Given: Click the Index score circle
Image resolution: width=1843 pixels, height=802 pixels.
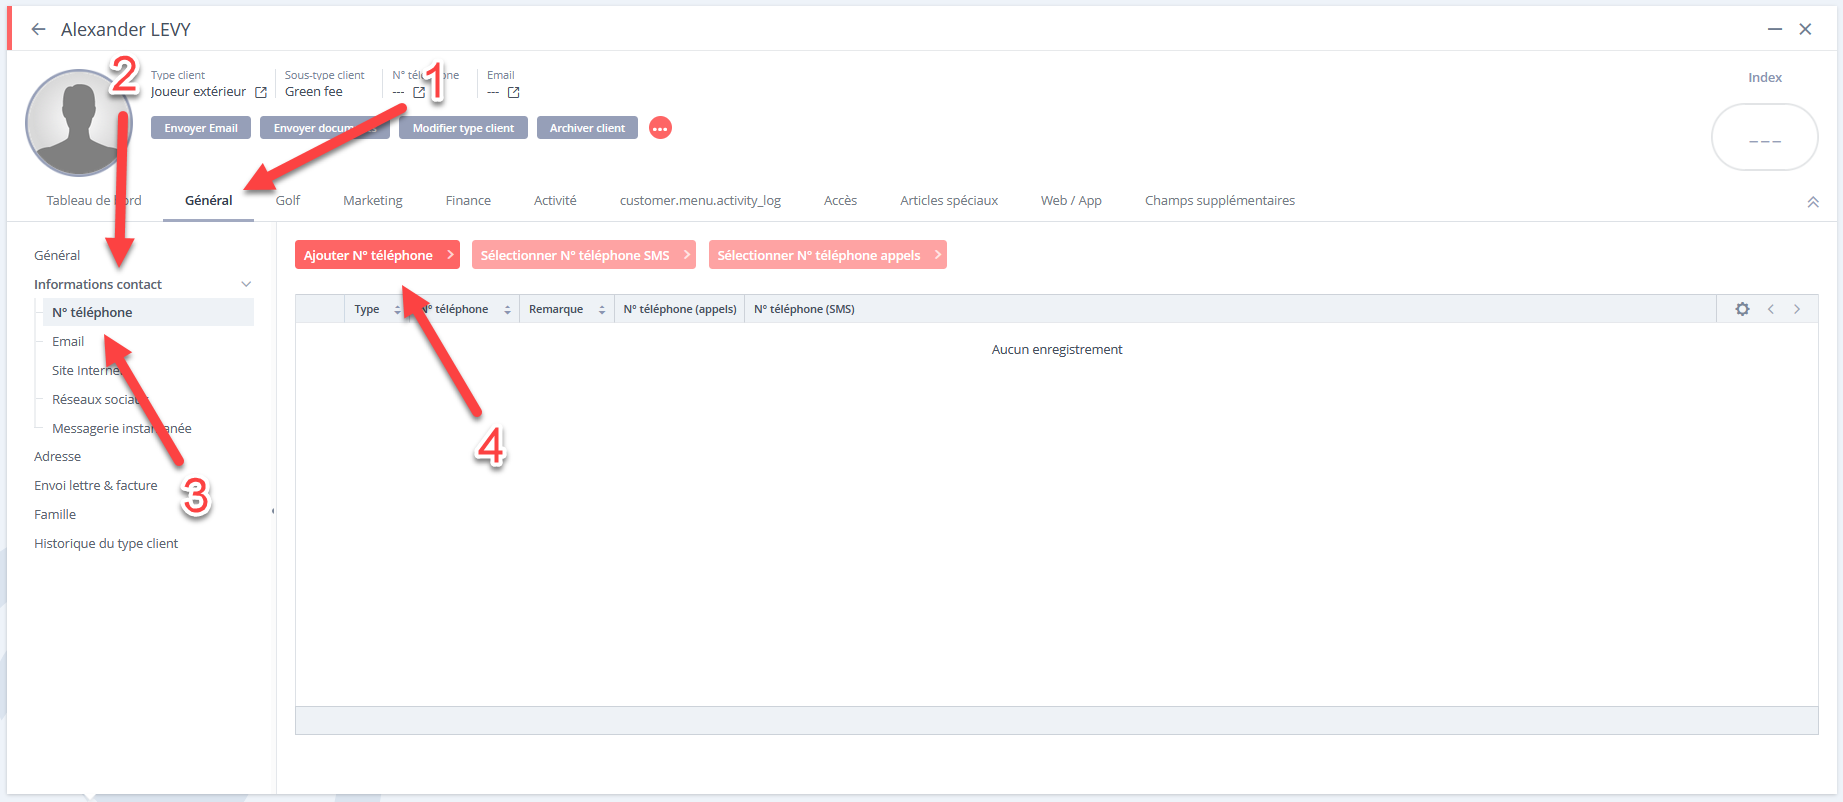Looking at the screenshot, I should tap(1764, 137).
